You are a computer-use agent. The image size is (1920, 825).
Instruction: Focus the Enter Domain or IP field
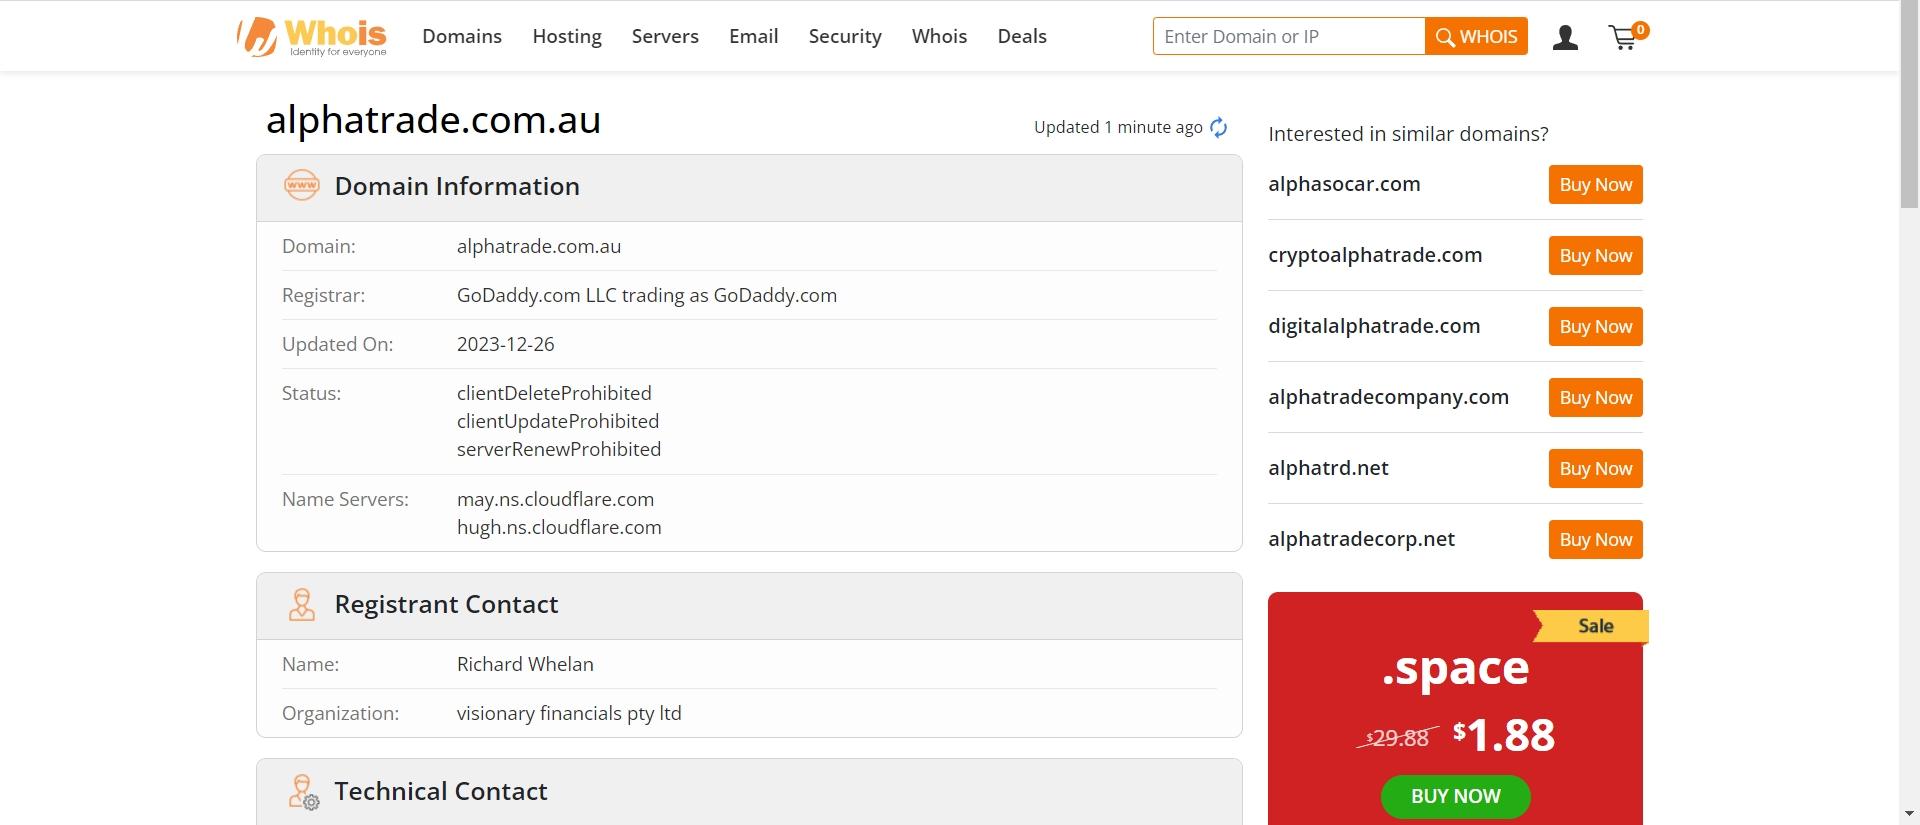[x=1288, y=36]
